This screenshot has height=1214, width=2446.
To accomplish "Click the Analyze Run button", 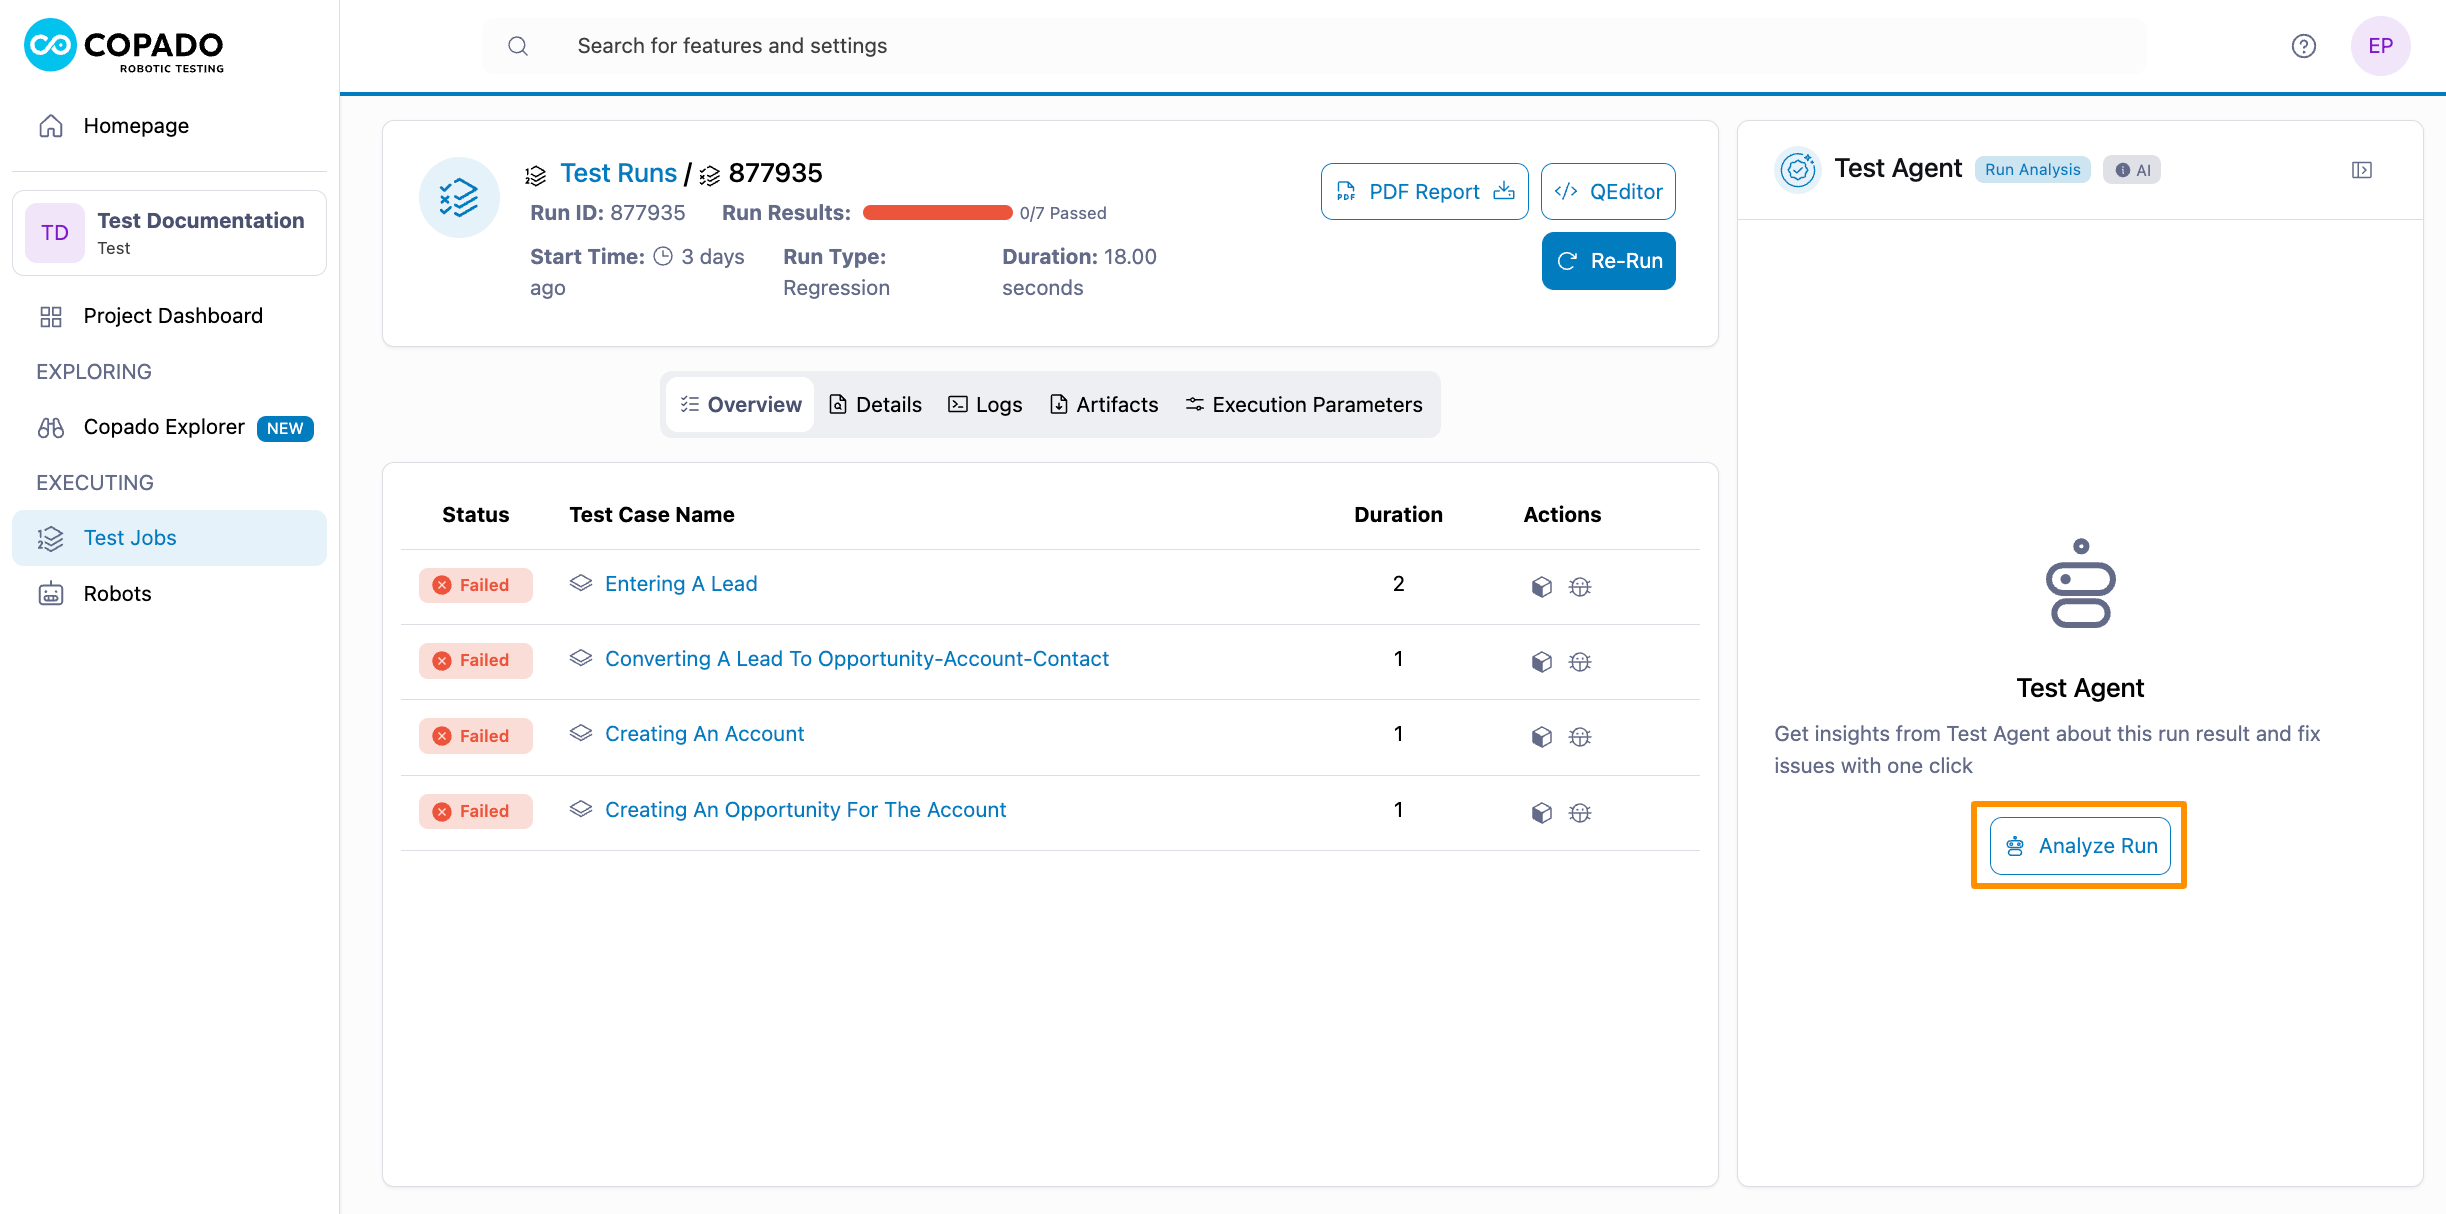I will 2079,845.
